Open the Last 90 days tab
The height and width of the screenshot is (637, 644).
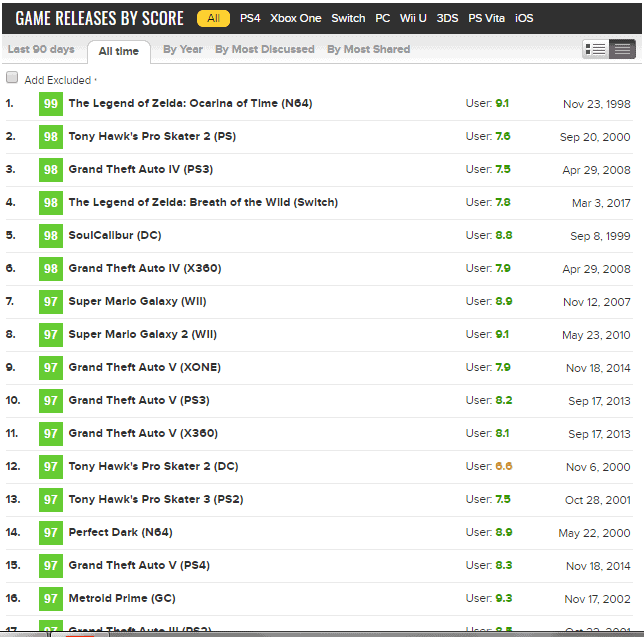point(41,49)
